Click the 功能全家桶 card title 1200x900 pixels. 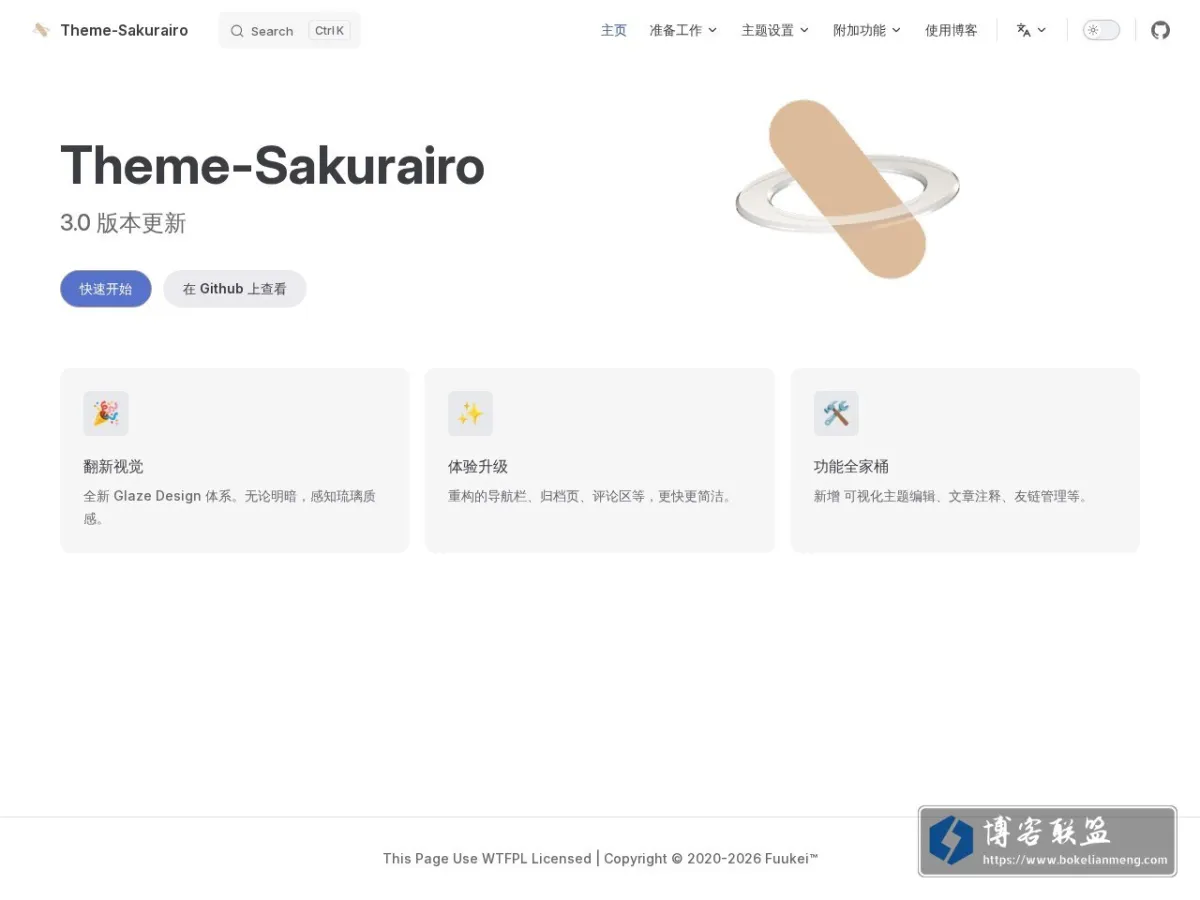[851, 466]
